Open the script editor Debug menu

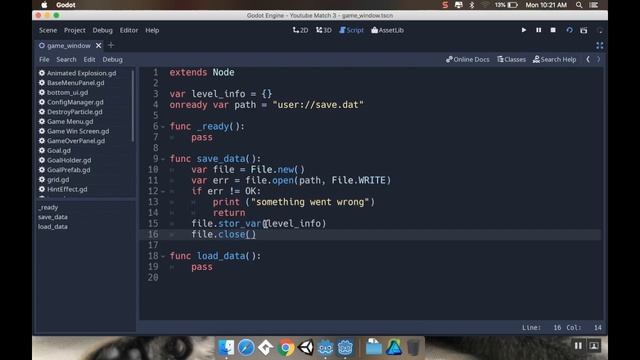(112, 60)
